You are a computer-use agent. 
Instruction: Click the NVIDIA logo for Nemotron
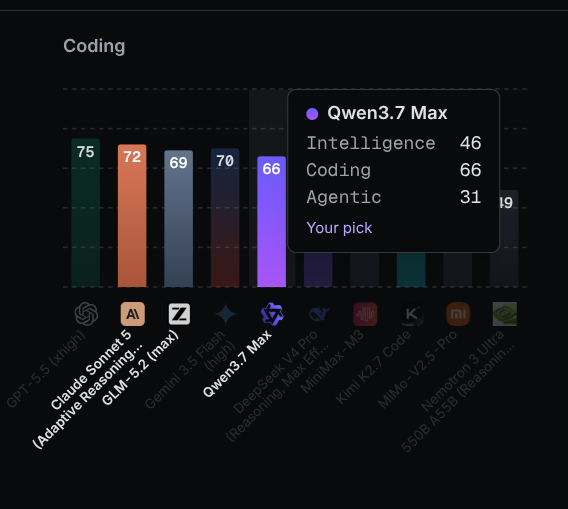[x=505, y=314]
